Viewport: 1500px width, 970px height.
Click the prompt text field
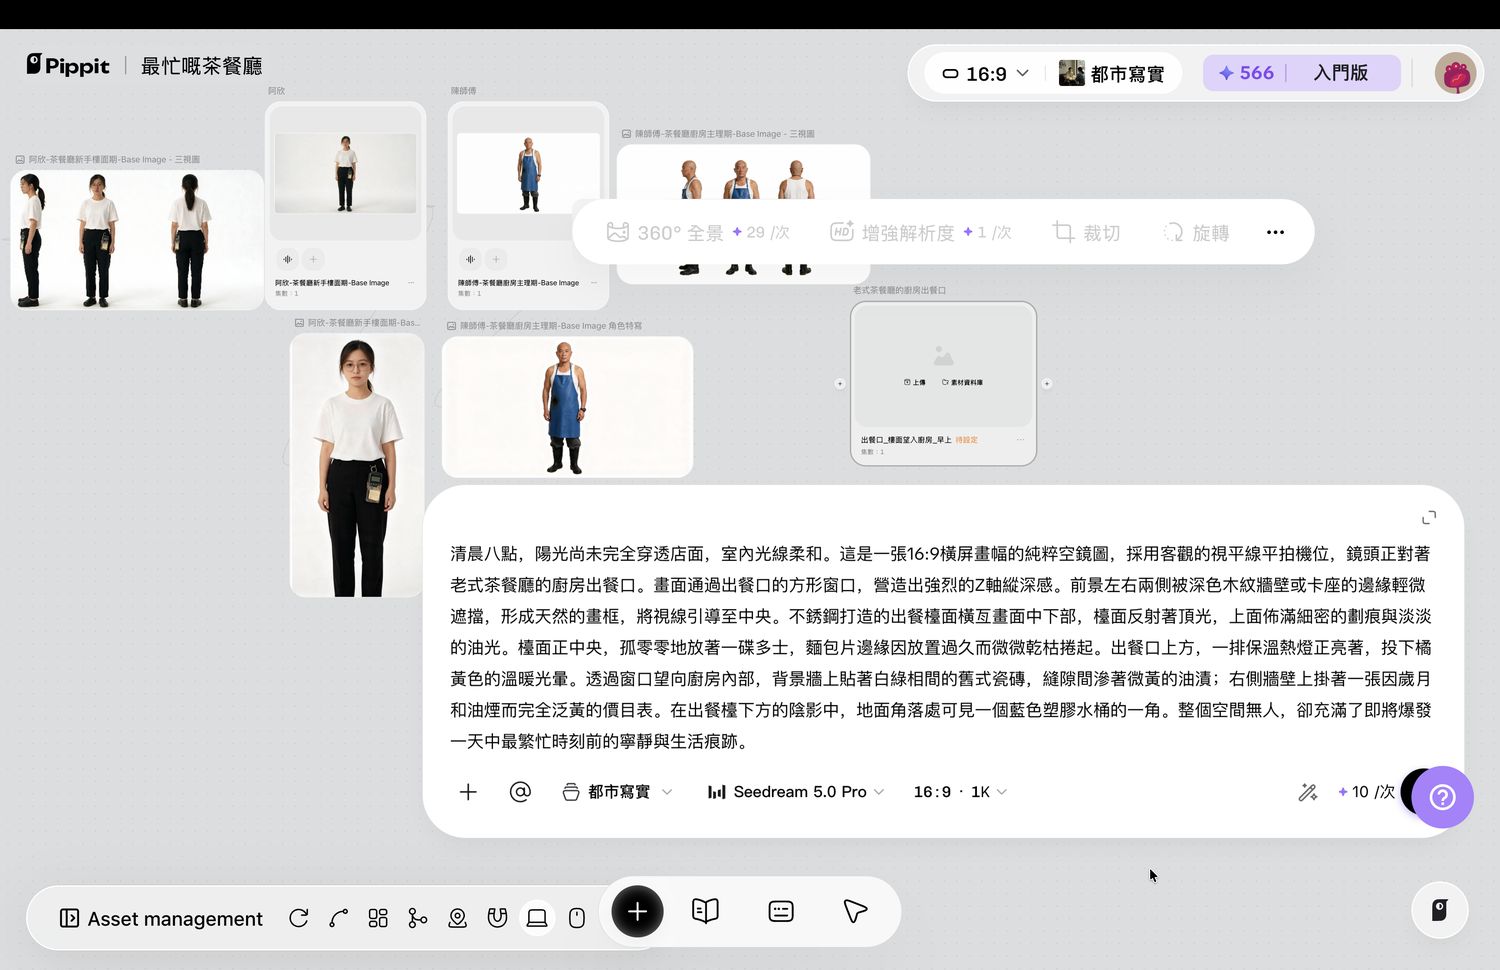941,647
